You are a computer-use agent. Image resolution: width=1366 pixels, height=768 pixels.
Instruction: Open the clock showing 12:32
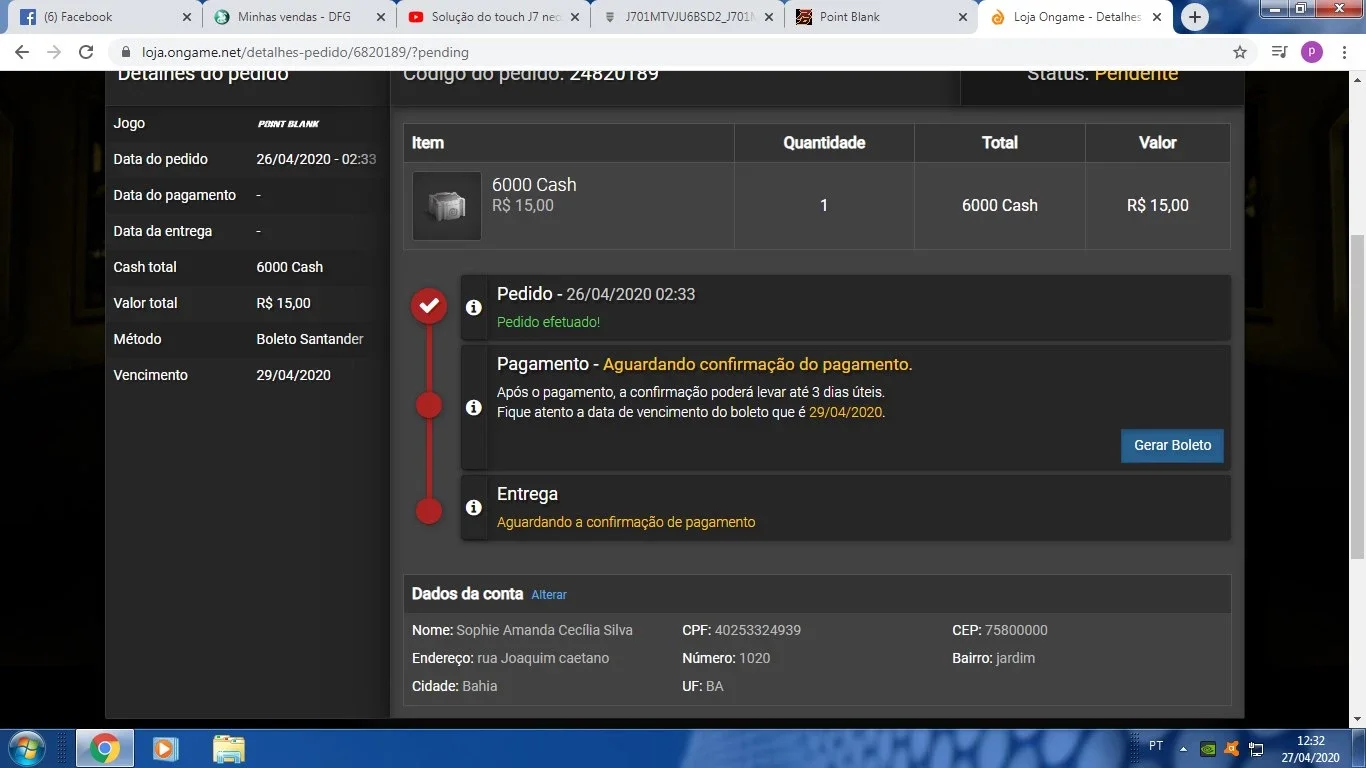[1310, 748]
